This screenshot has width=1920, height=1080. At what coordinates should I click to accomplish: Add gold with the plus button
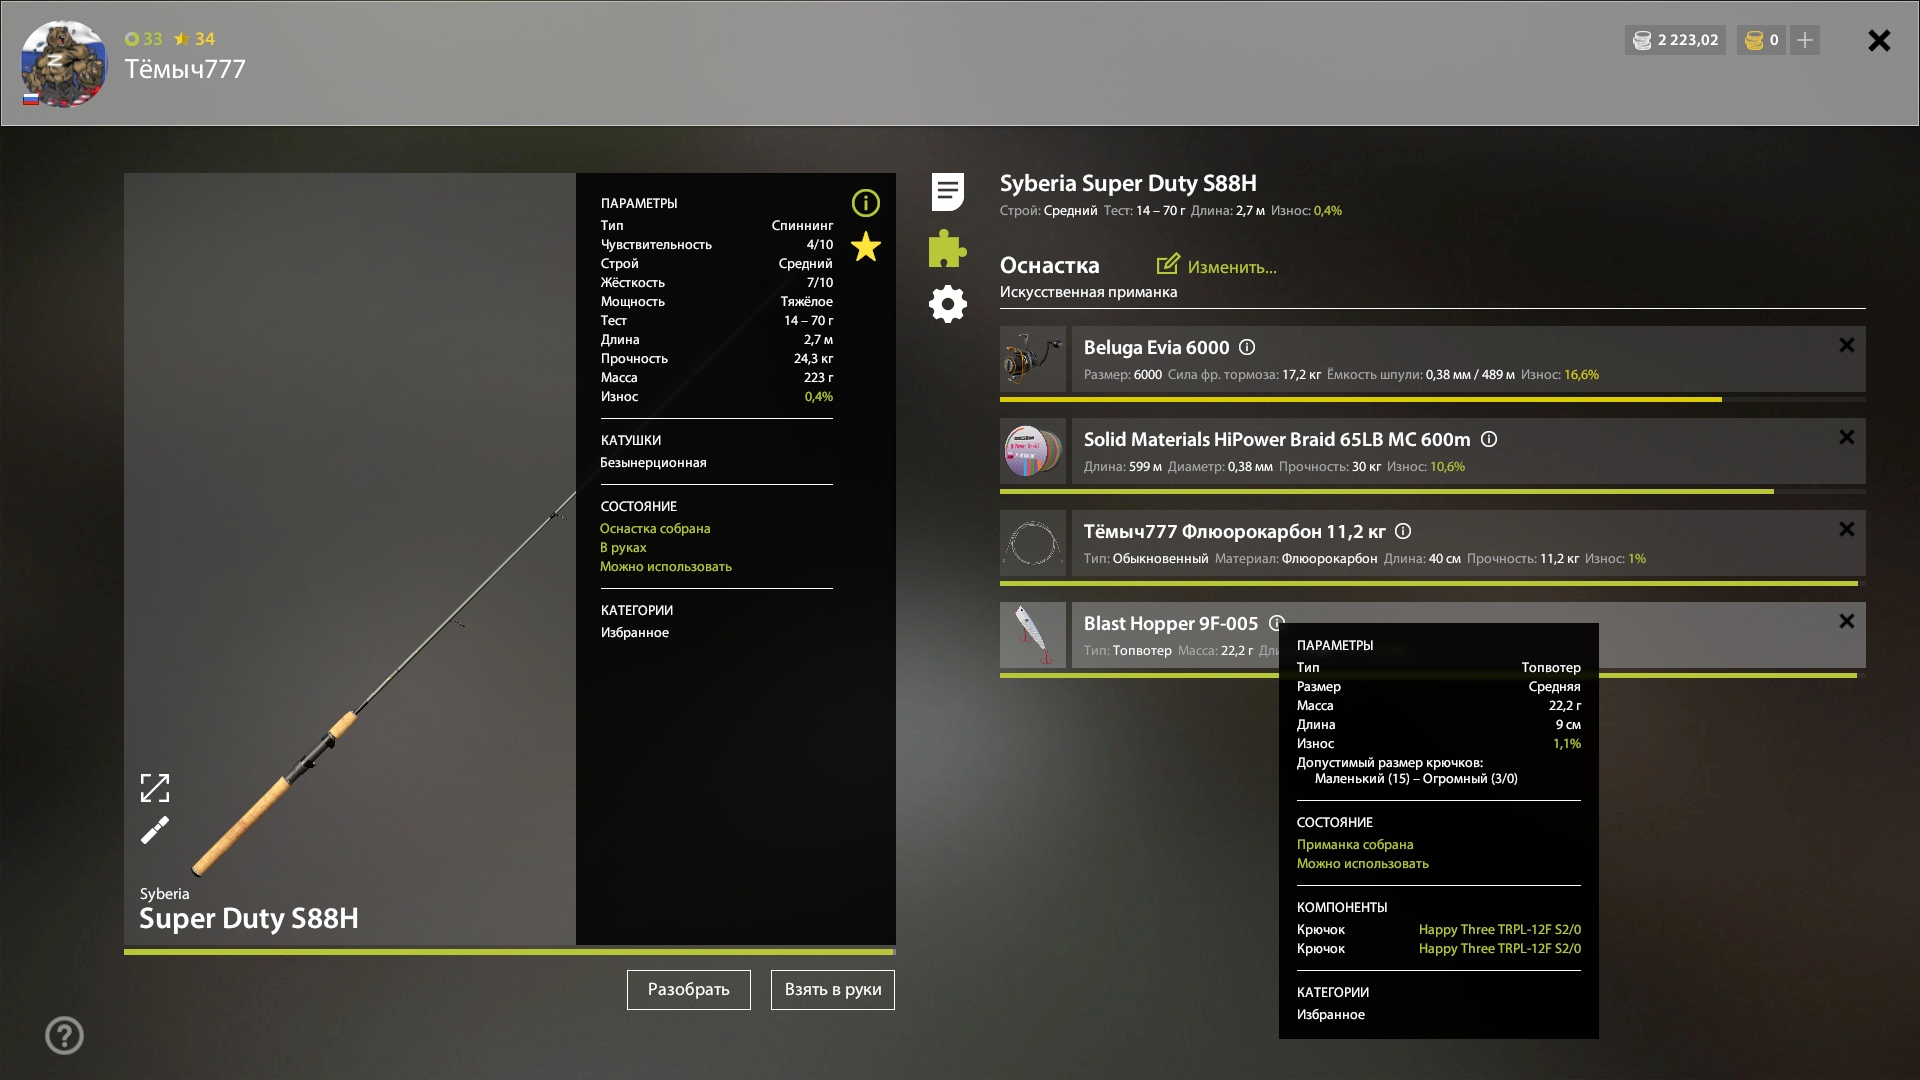pyautogui.click(x=1805, y=40)
